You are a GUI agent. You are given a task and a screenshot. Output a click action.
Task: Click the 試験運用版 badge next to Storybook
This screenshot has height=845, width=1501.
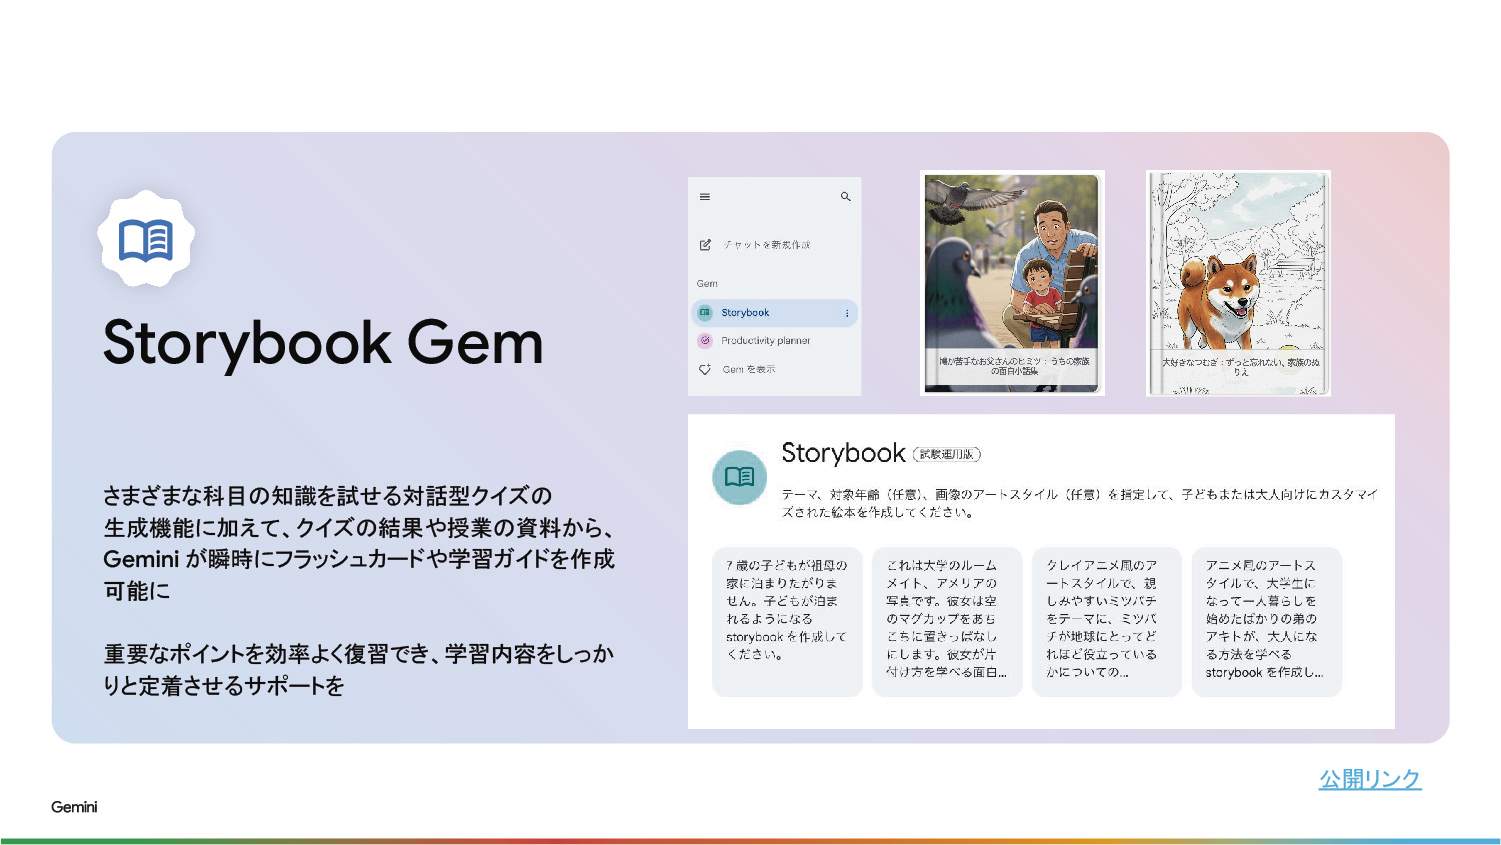click(946, 454)
